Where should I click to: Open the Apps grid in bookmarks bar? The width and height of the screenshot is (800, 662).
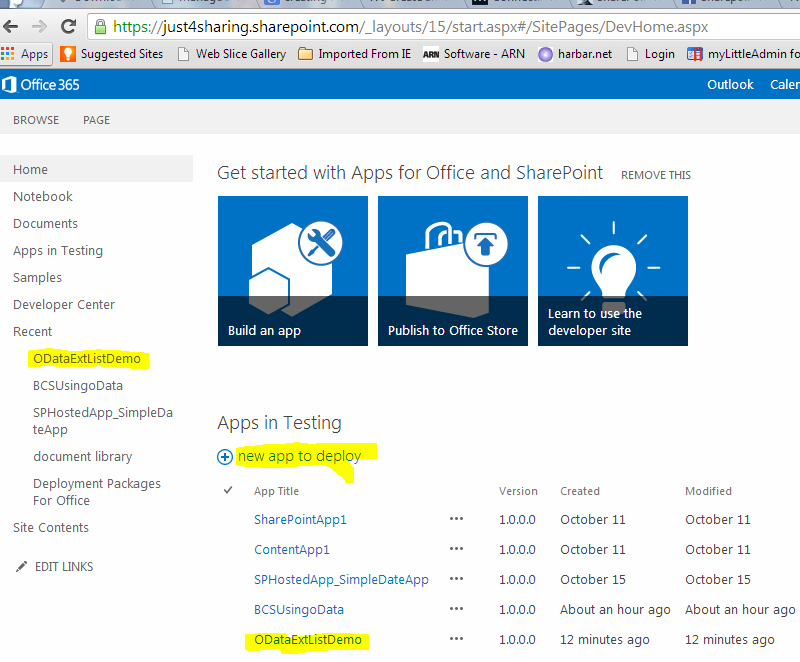26,54
